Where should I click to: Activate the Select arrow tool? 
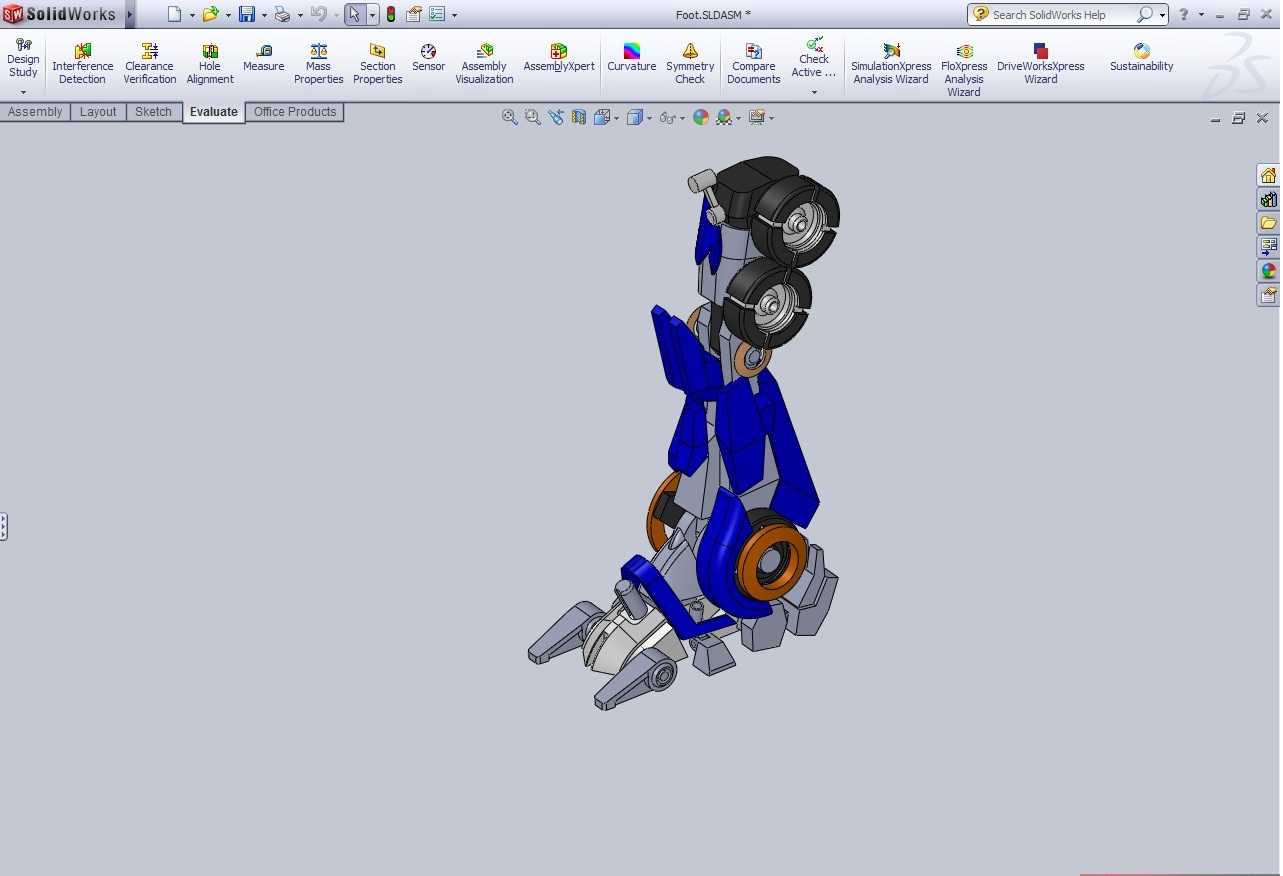tap(355, 14)
